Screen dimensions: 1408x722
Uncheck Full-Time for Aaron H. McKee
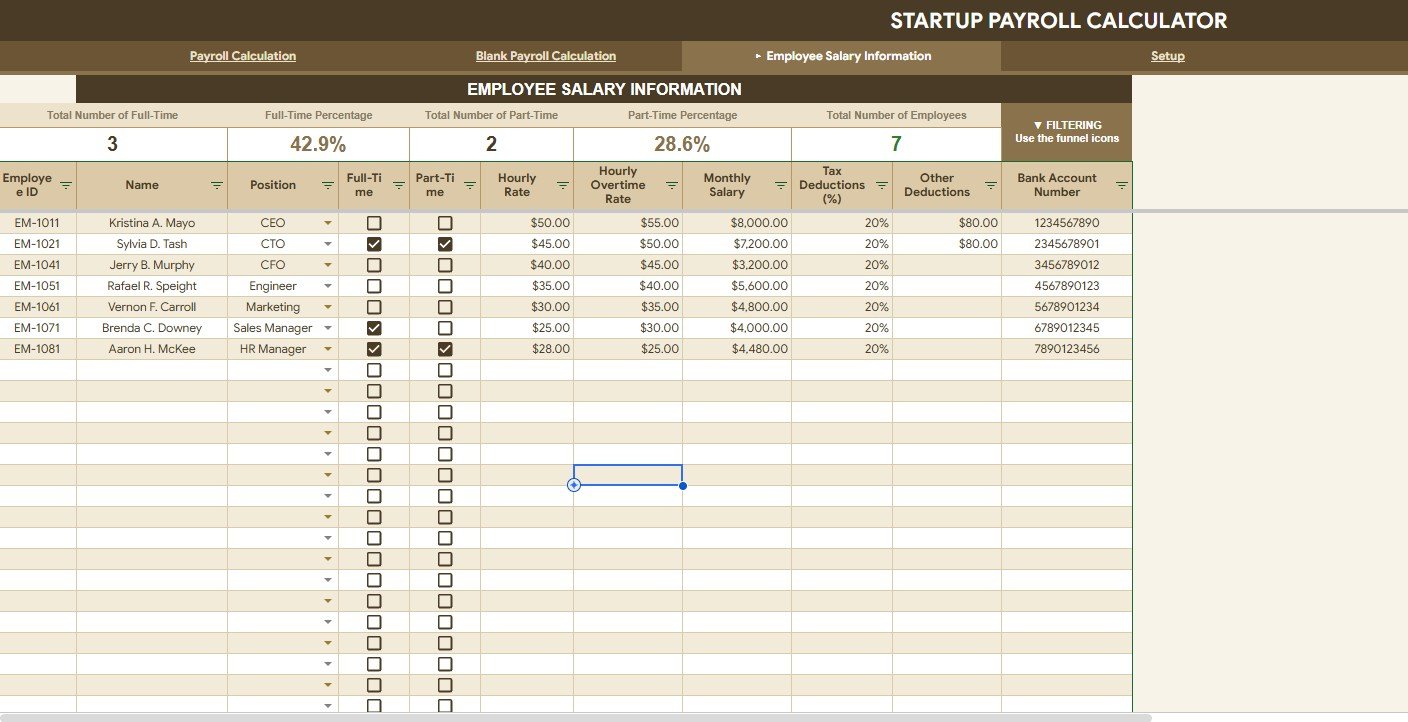374,349
